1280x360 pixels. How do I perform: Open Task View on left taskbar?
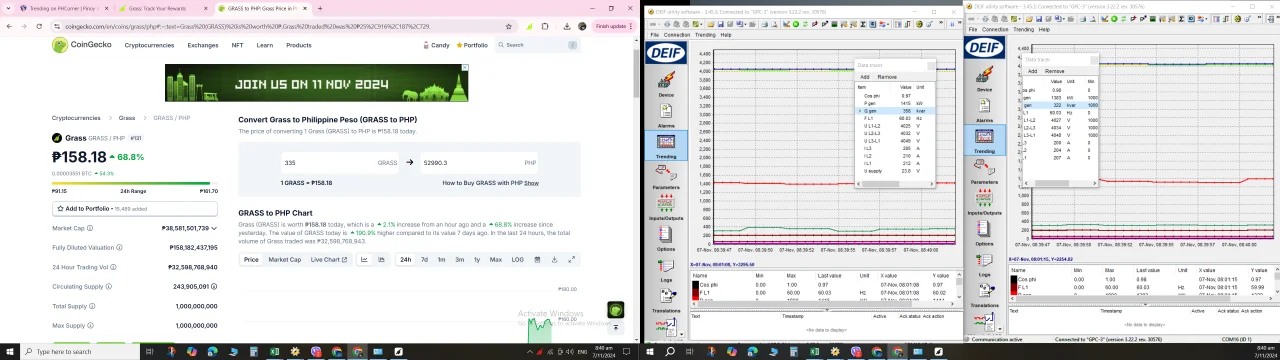click(x=149, y=351)
